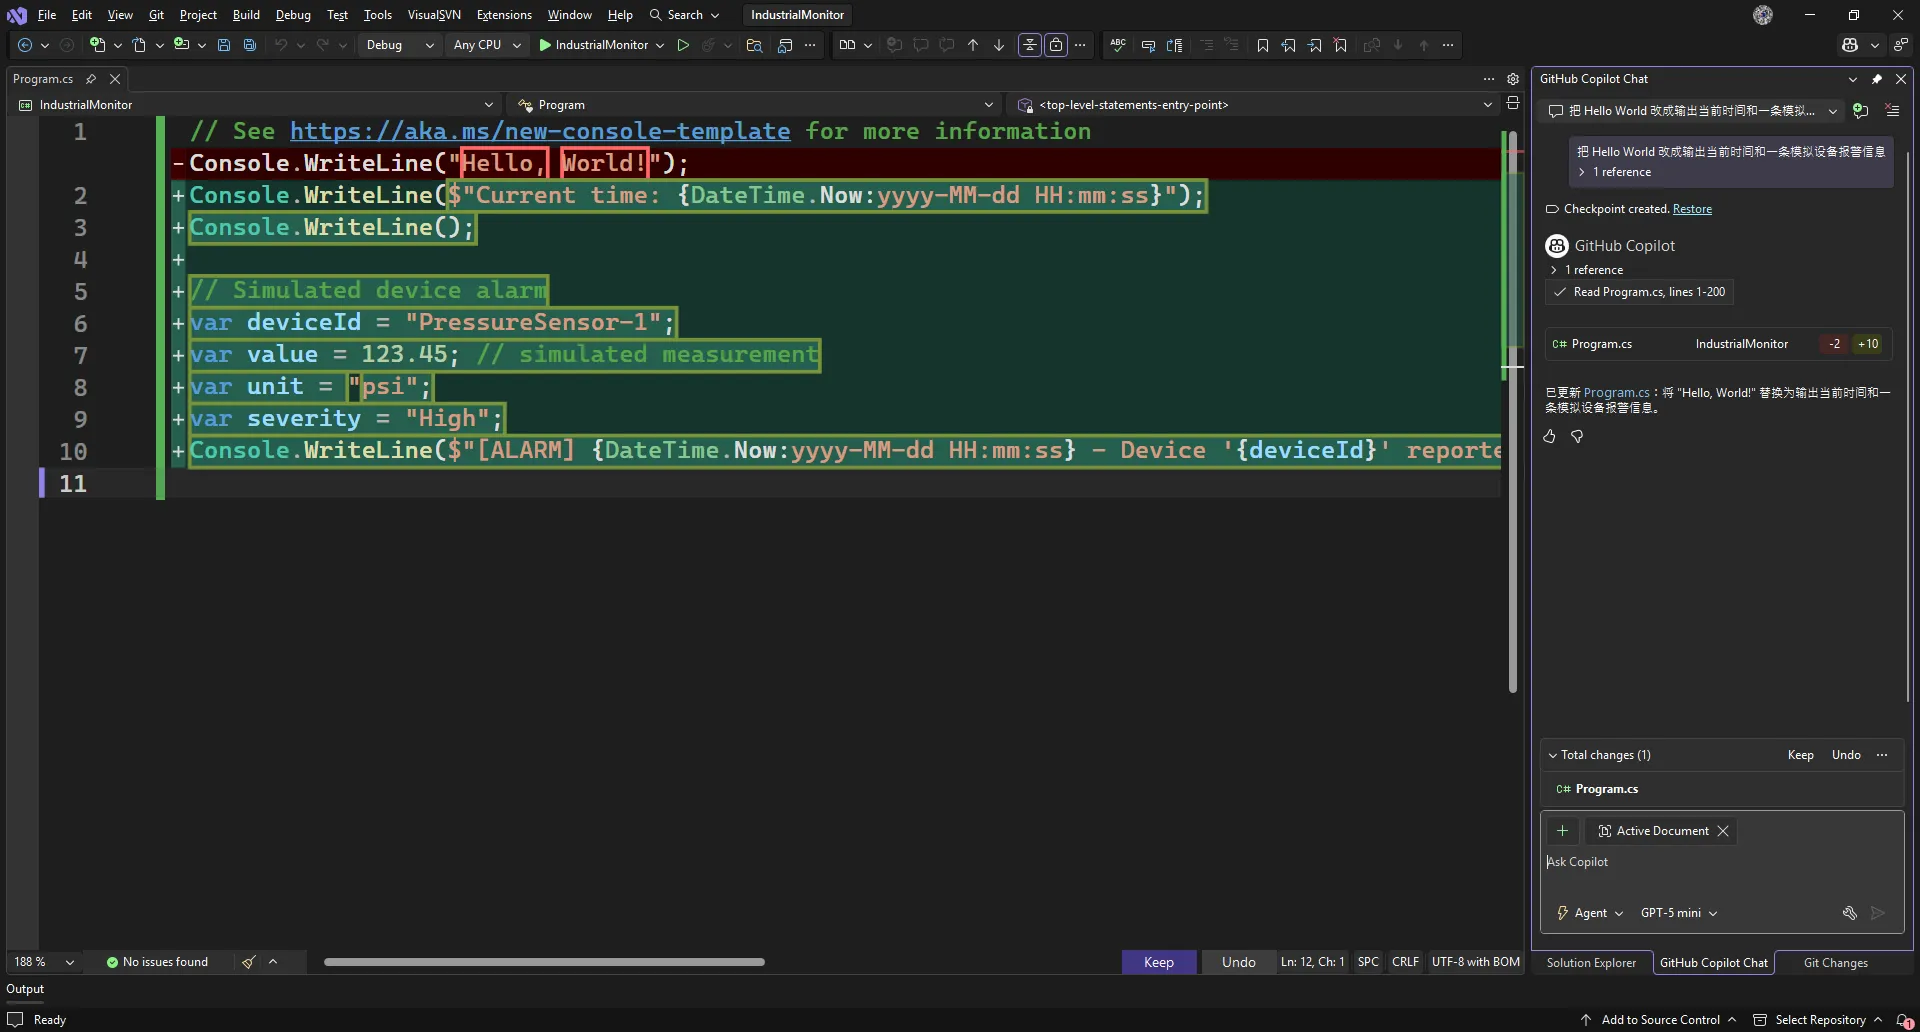Click the Save All toolbar icon

[x=250, y=45]
